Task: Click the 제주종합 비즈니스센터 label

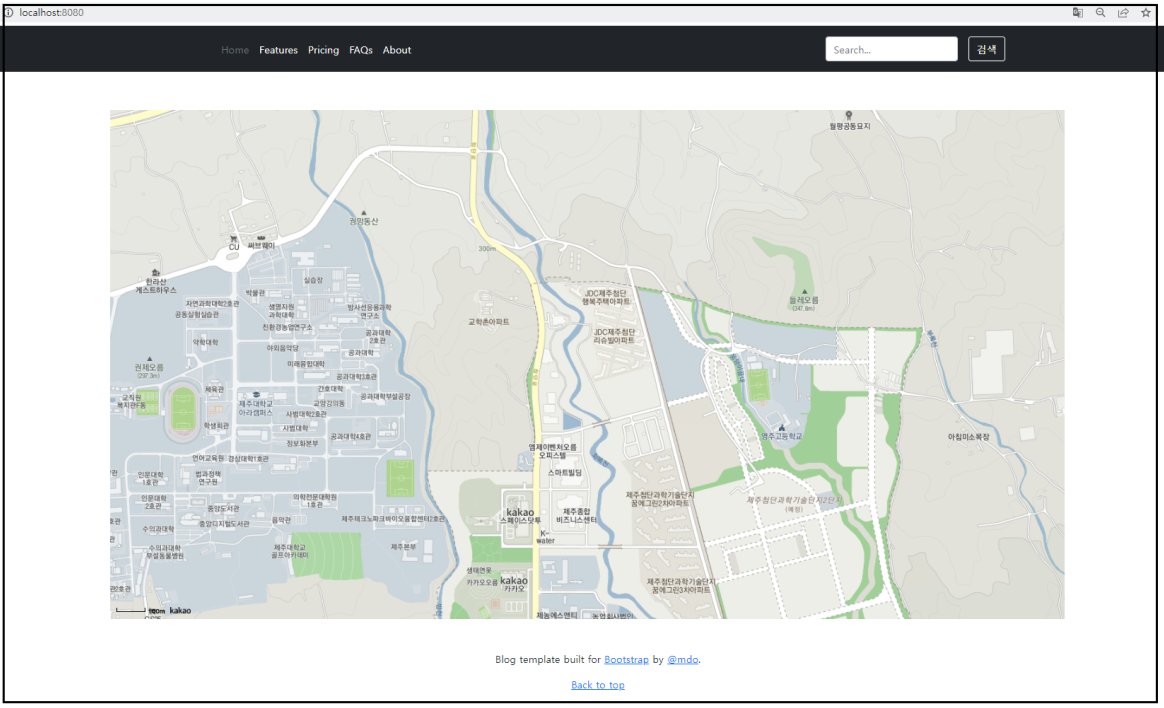Action: point(576,516)
